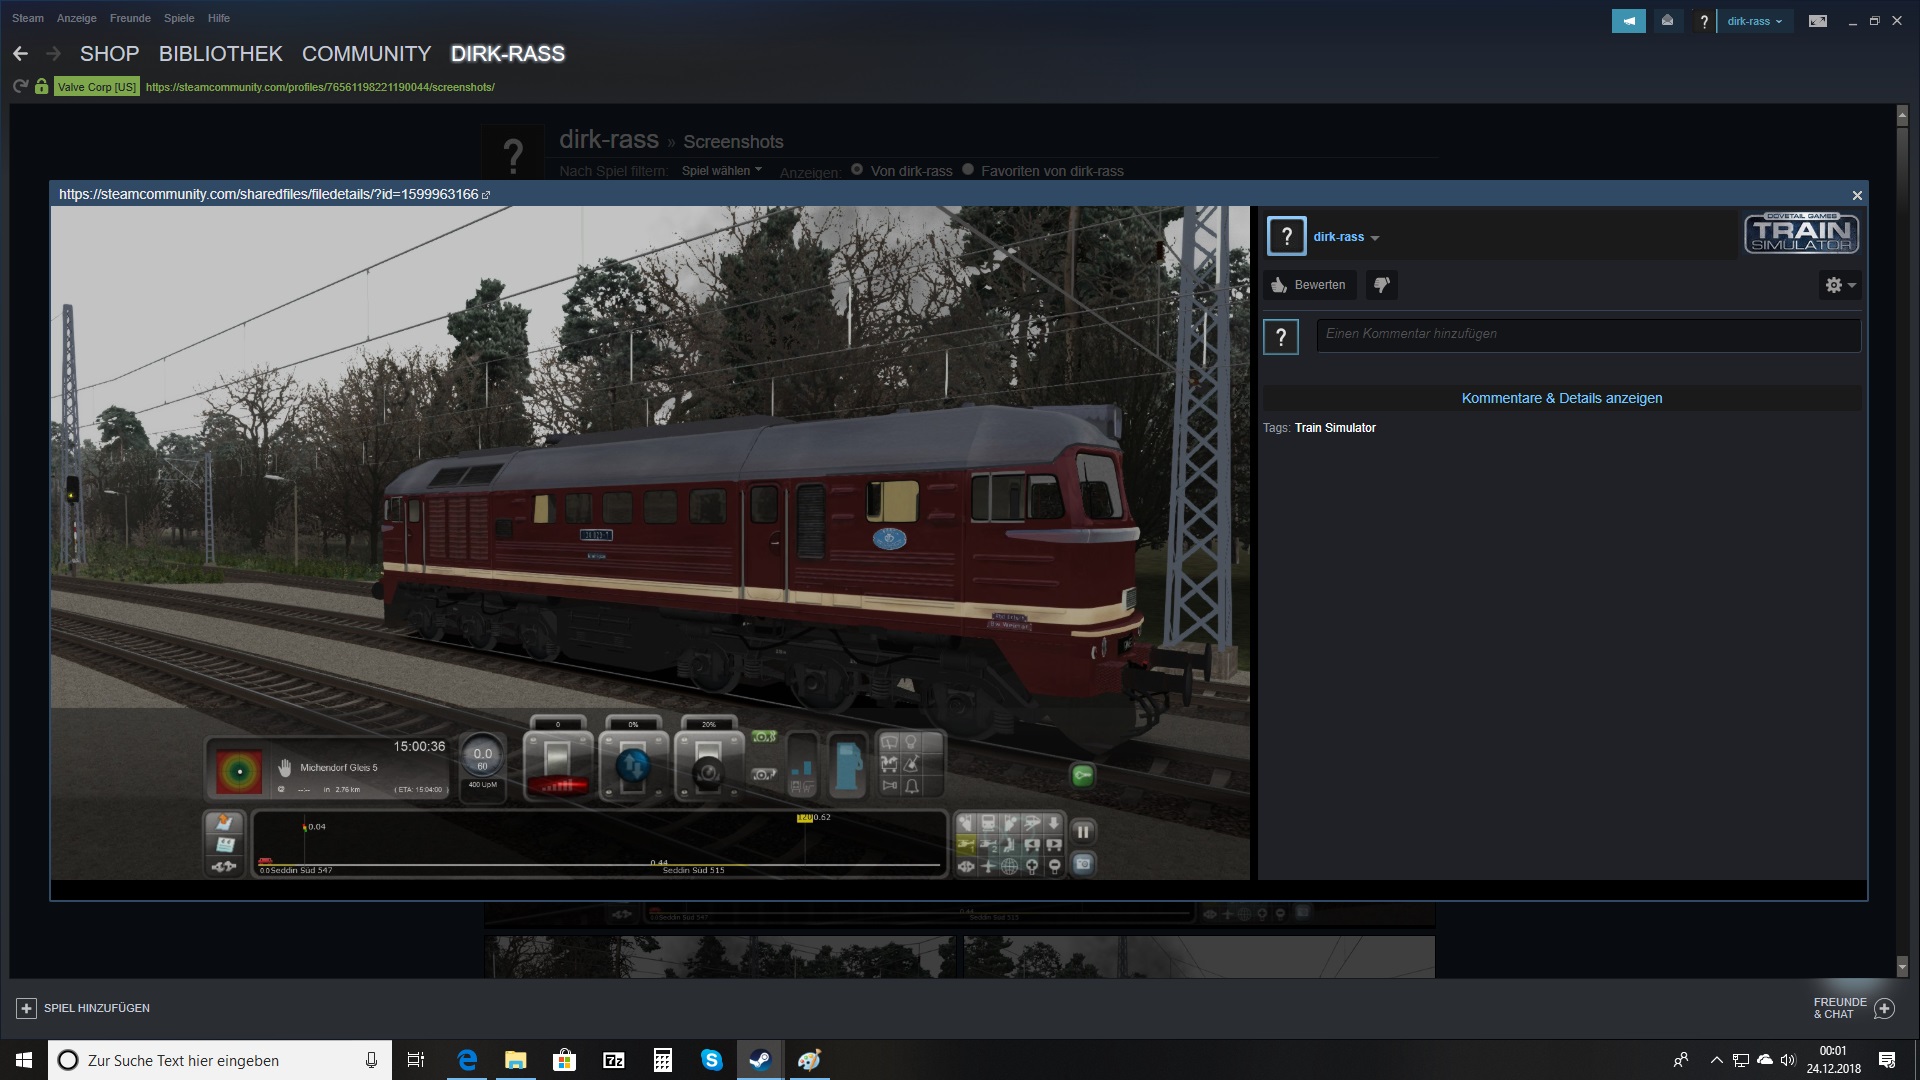The width and height of the screenshot is (1920, 1080).
Task: Open the Spiele menu
Action: pyautogui.click(x=179, y=18)
